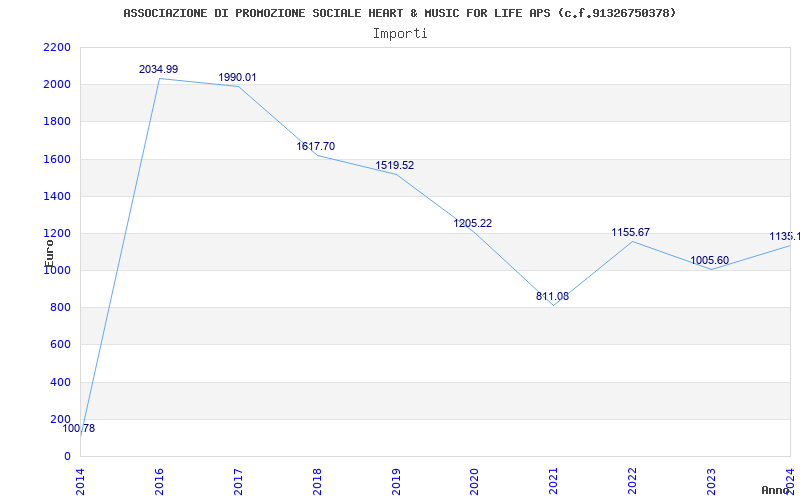Select the 600 y-axis value
Image resolution: width=800 pixels, height=500 pixels.
[61, 345]
